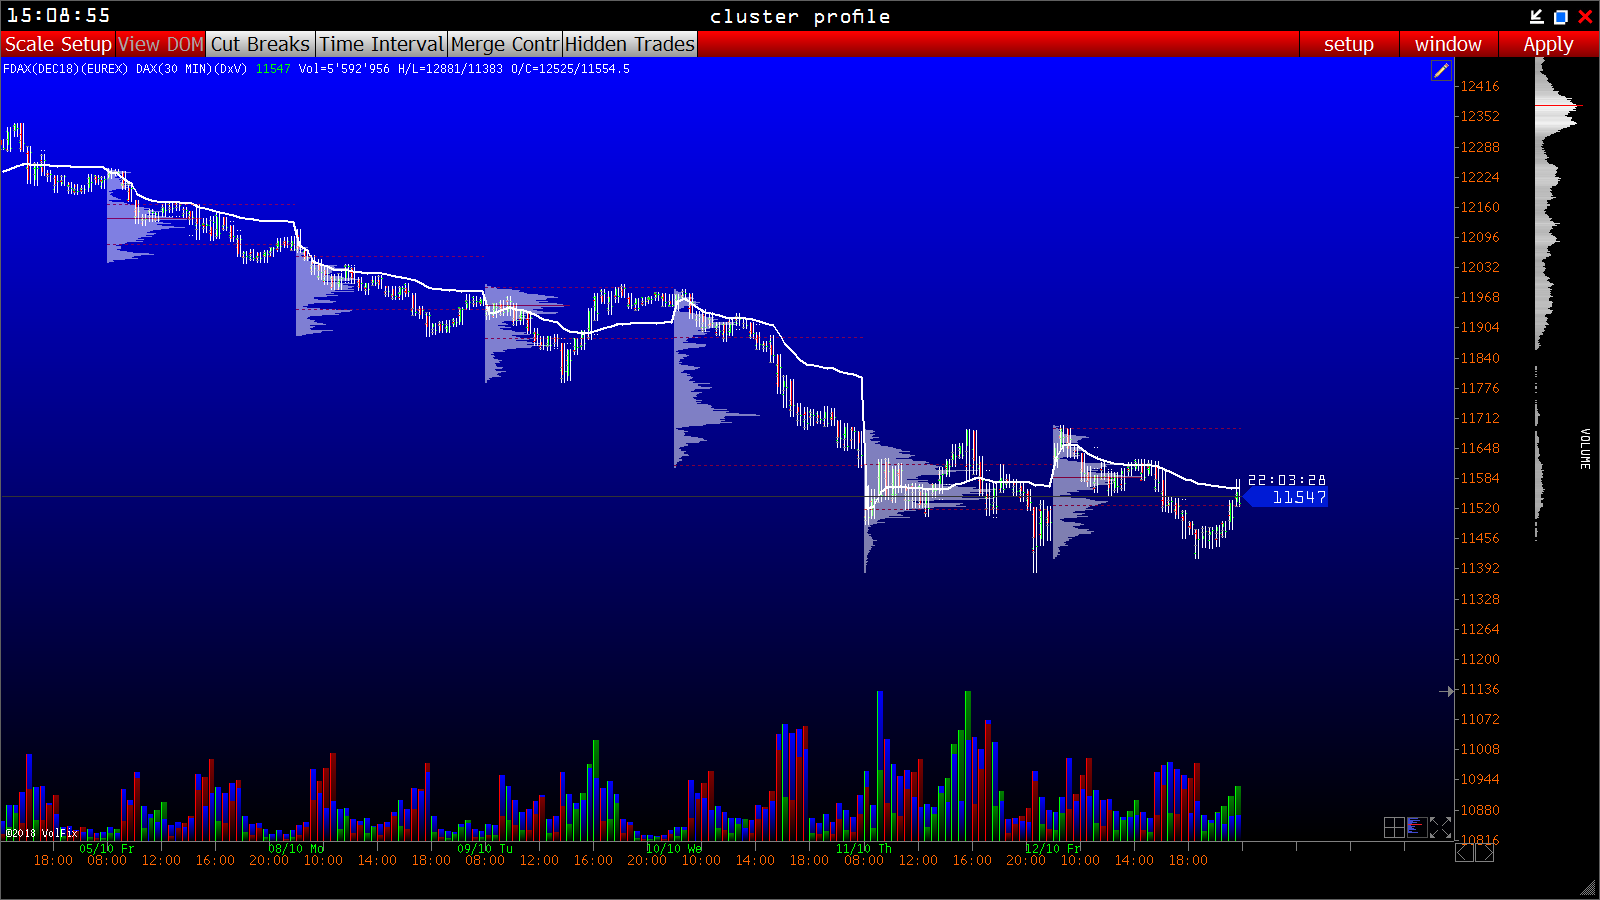Click the window button
This screenshot has height=900, width=1600.
tap(1448, 44)
